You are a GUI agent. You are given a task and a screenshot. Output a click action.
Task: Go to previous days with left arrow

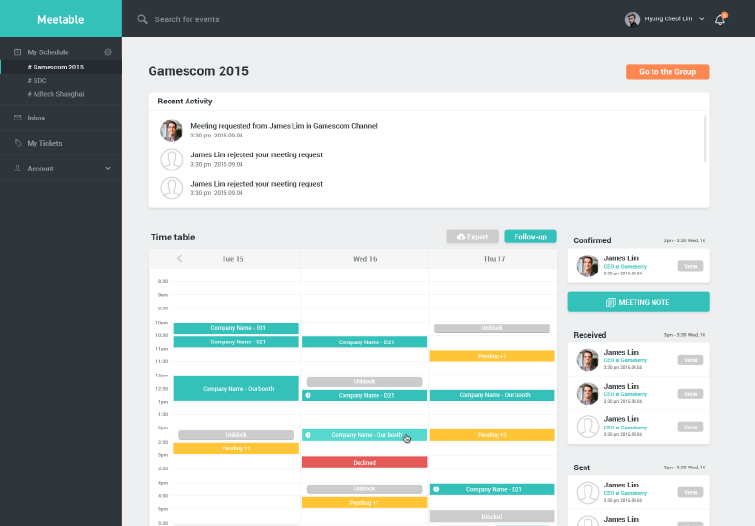click(180, 259)
